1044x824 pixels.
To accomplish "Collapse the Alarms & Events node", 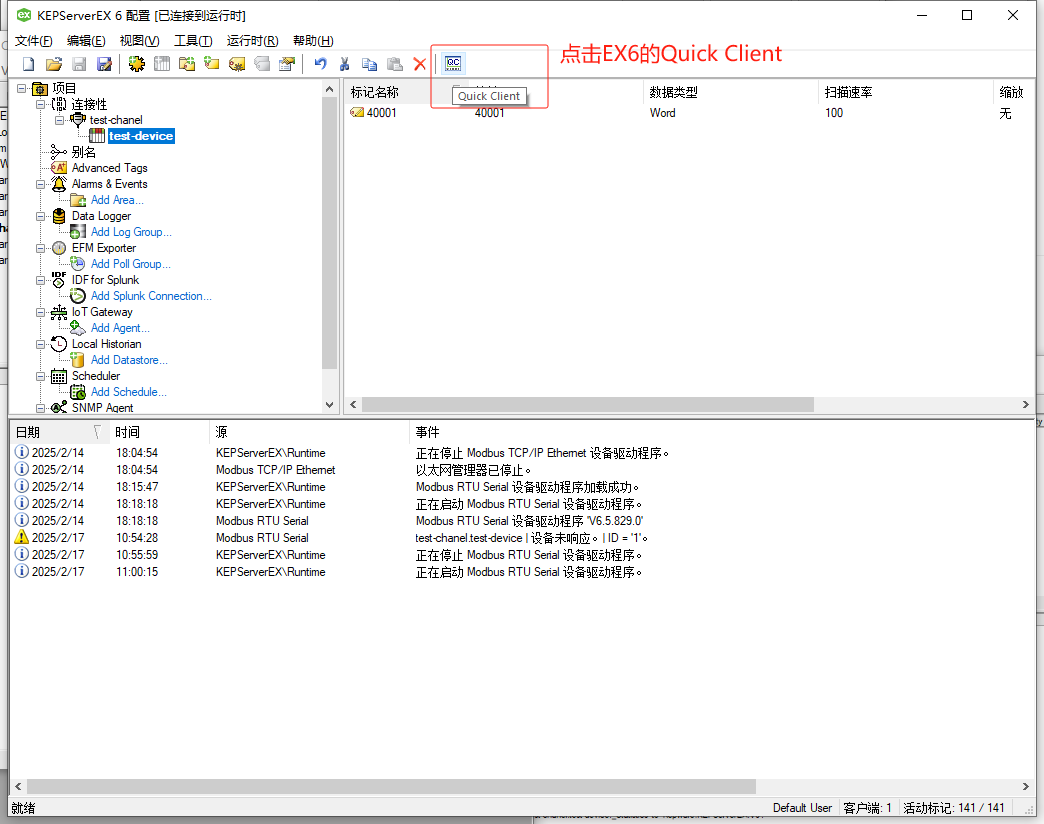I will (x=41, y=184).
